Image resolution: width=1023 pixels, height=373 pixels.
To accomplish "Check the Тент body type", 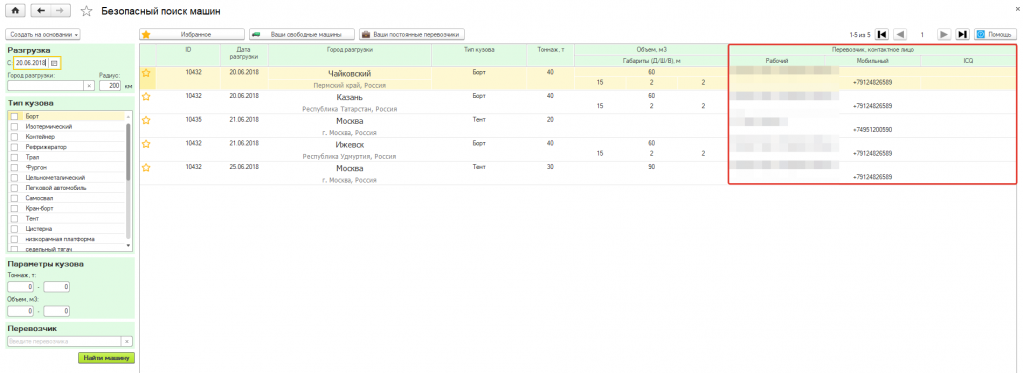I will pyautogui.click(x=14, y=218).
